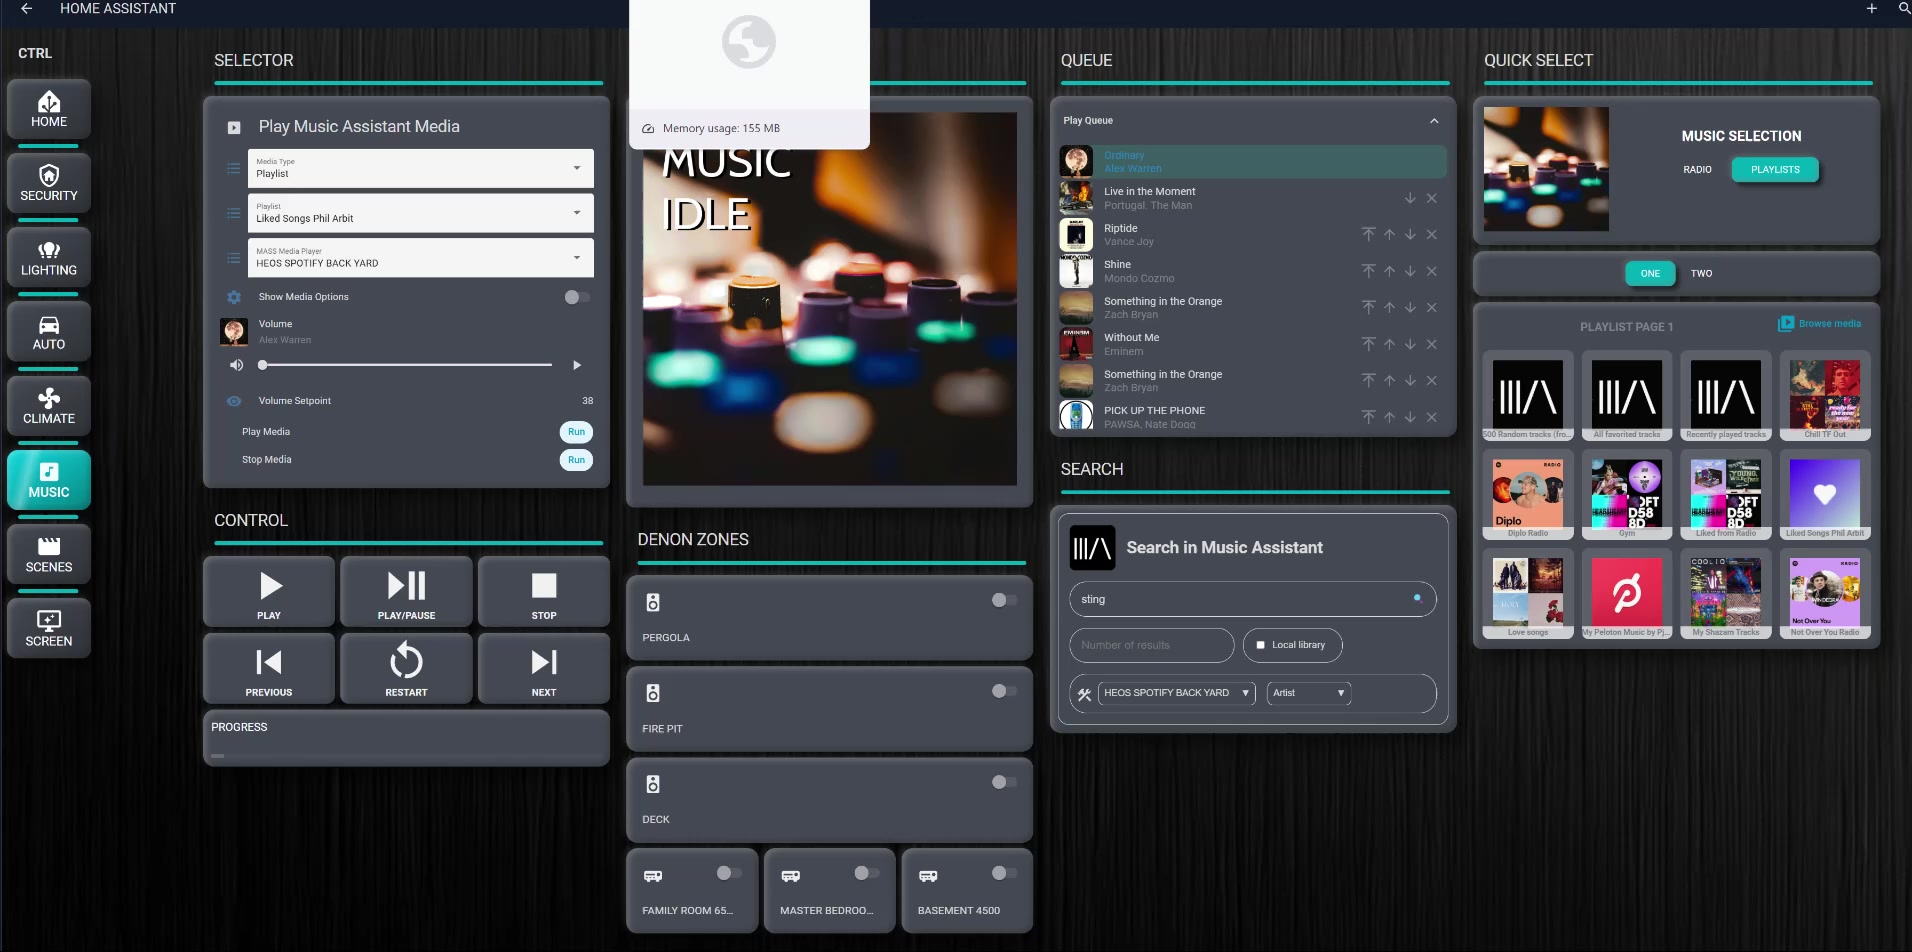Run the Stop Media action
The width and height of the screenshot is (1912, 952).
pyautogui.click(x=576, y=460)
